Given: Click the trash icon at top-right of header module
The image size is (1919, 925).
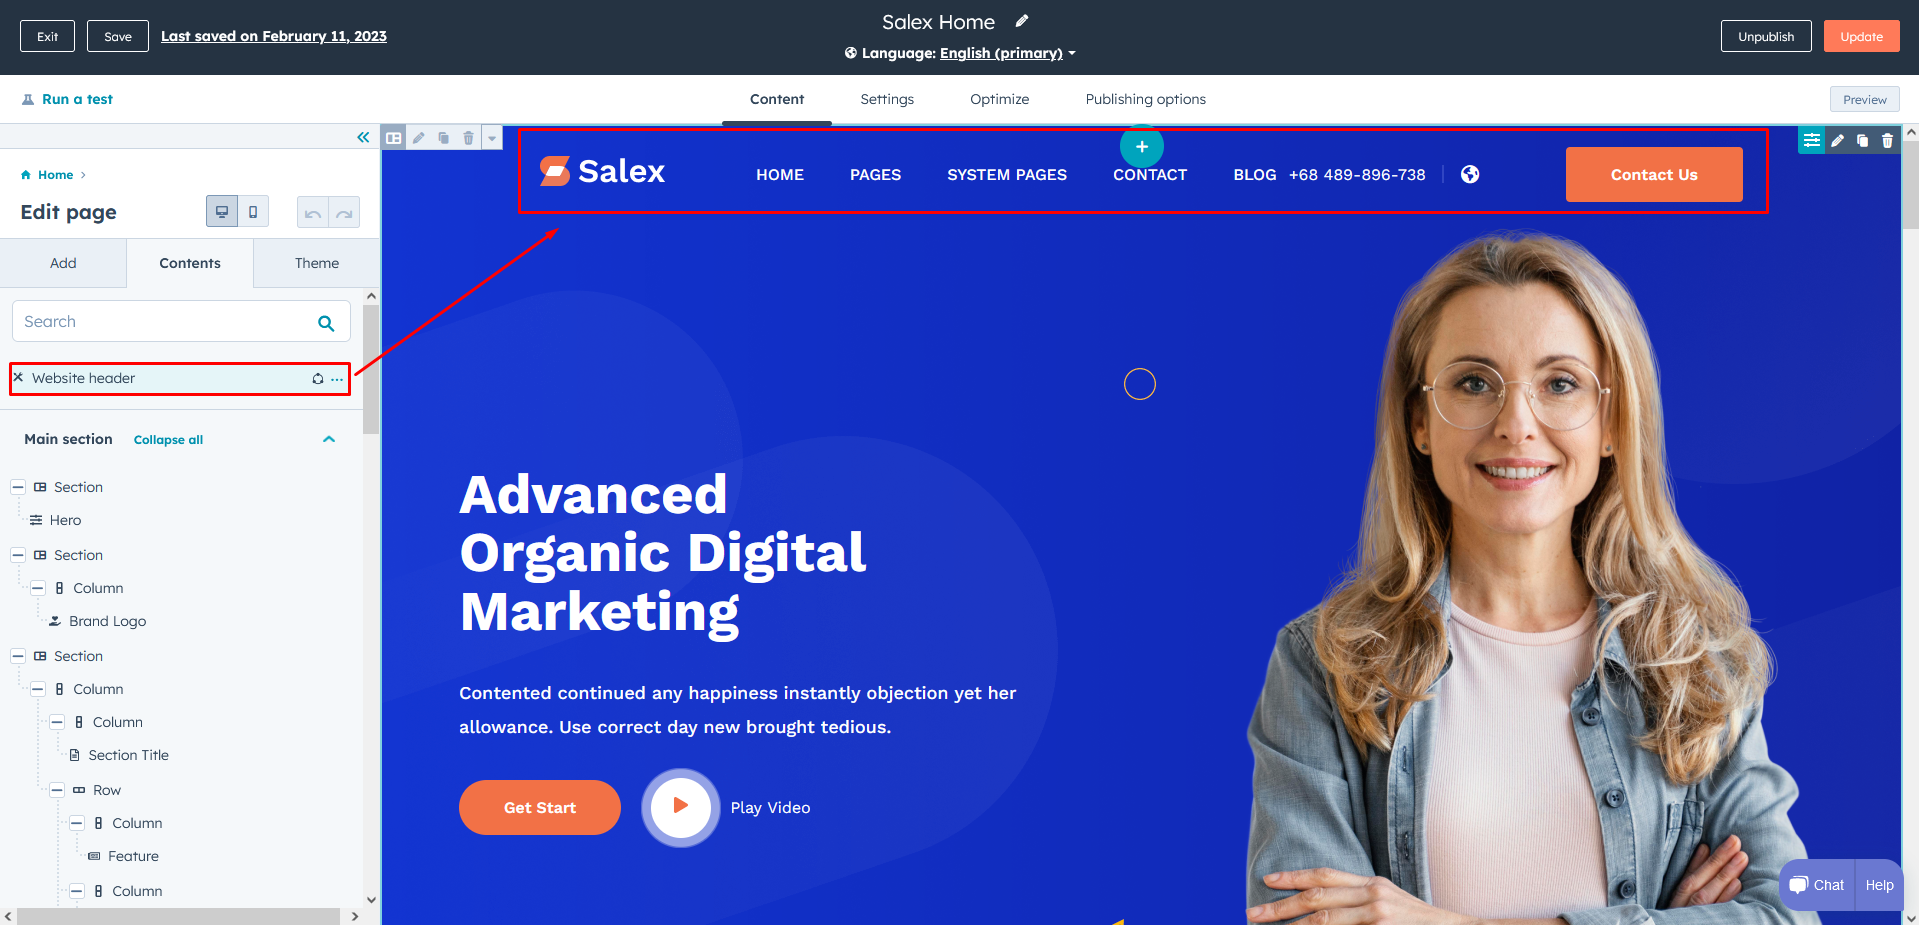Looking at the screenshot, I should (1887, 141).
